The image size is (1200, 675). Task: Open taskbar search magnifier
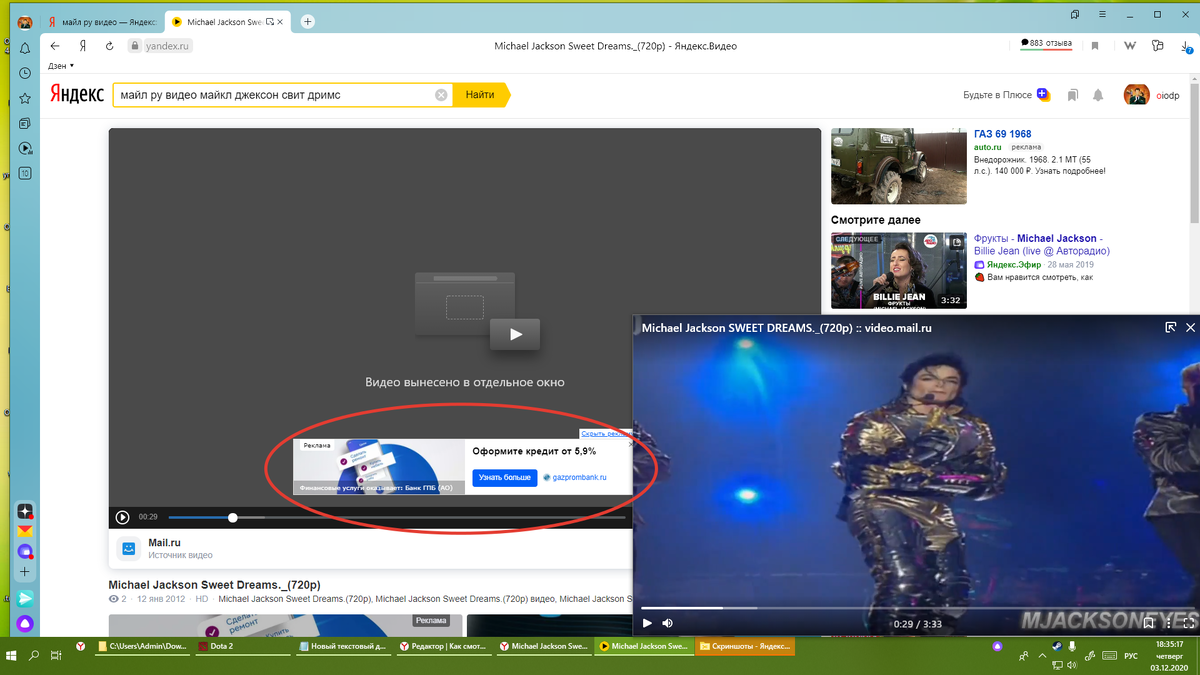coord(34,656)
